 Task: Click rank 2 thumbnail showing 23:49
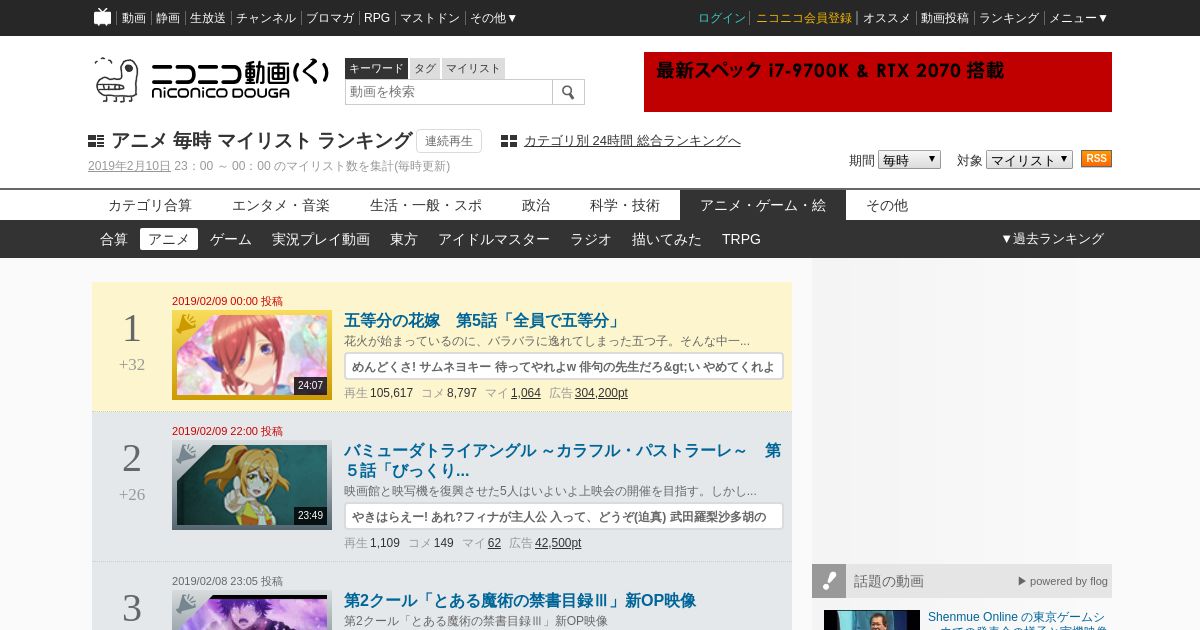(252, 485)
